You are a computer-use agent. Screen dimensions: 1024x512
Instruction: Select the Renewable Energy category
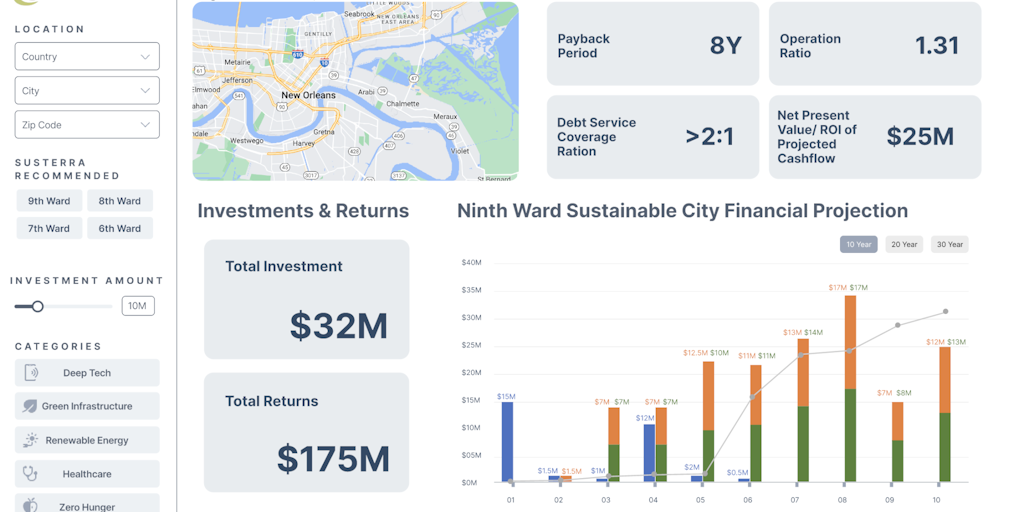point(87,440)
